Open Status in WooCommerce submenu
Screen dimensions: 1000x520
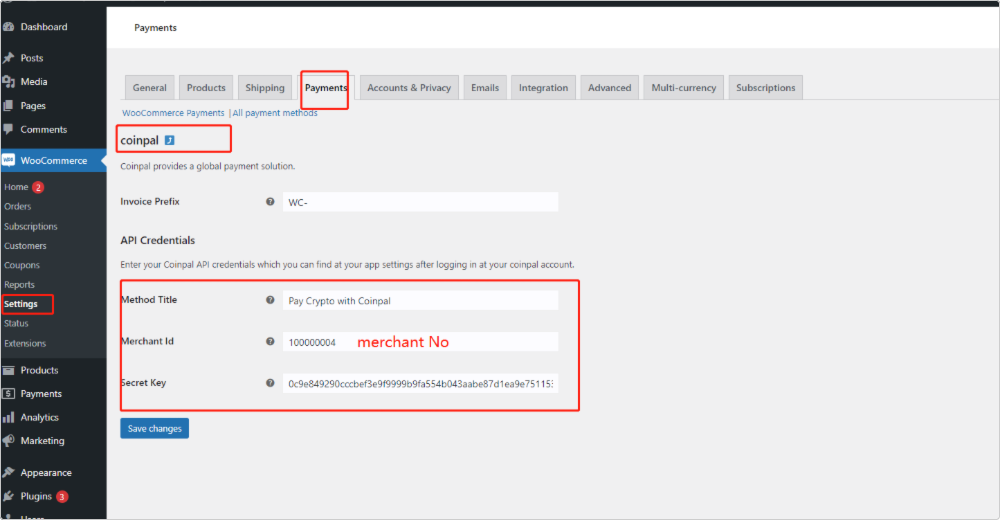coord(16,323)
